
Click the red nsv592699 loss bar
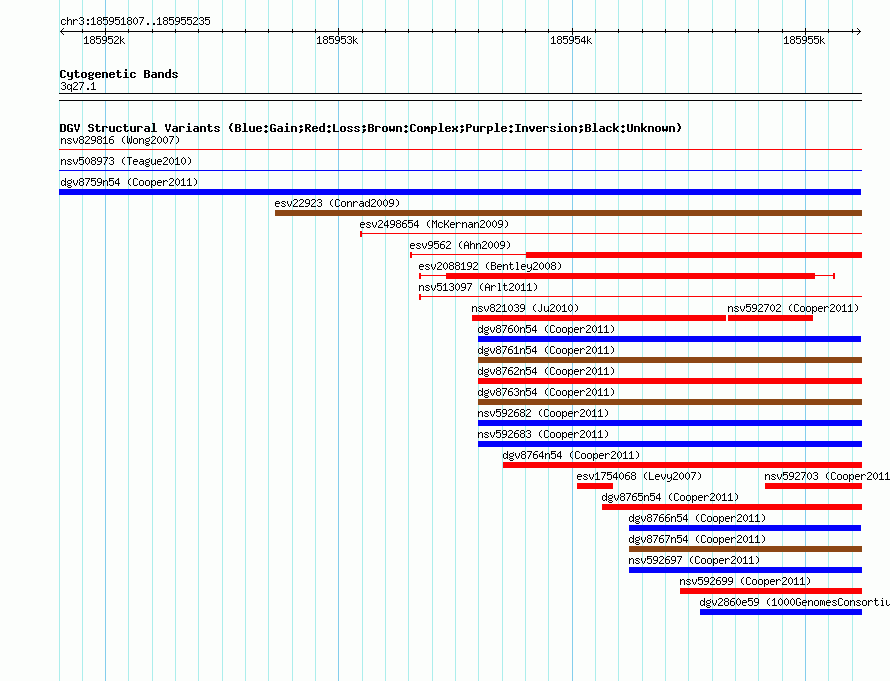[771, 591]
